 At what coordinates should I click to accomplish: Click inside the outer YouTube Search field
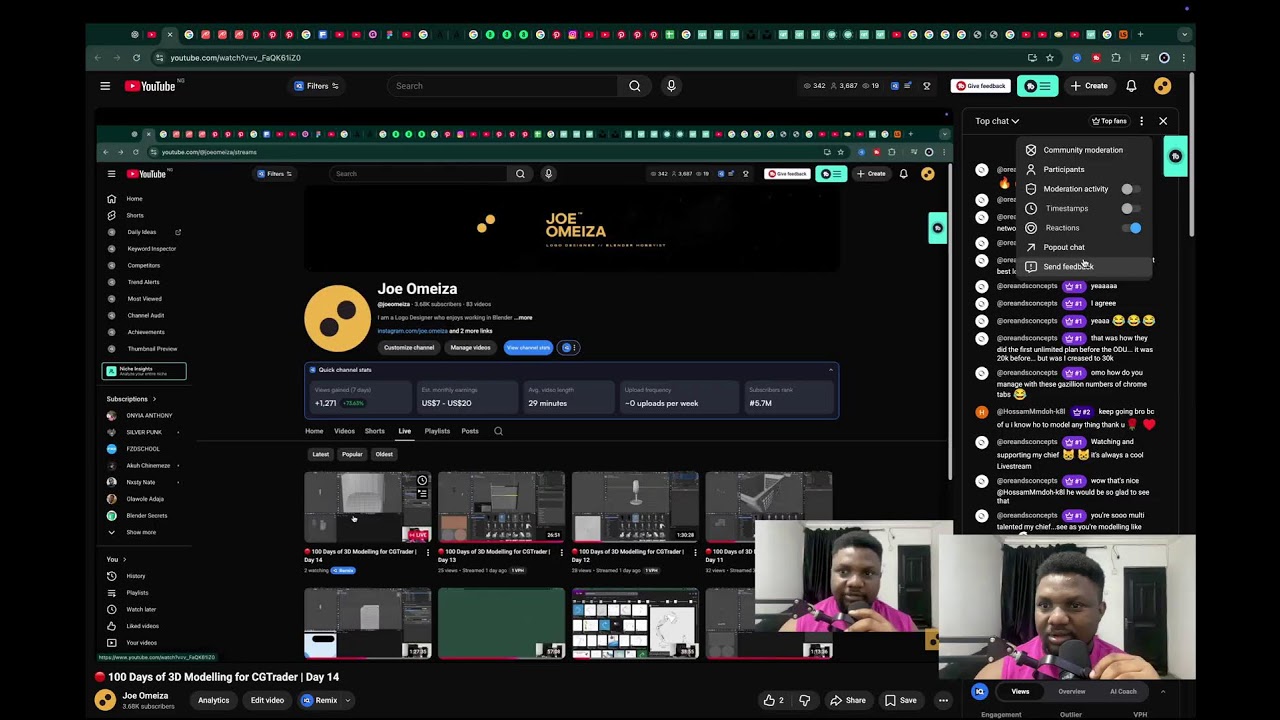(505, 86)
